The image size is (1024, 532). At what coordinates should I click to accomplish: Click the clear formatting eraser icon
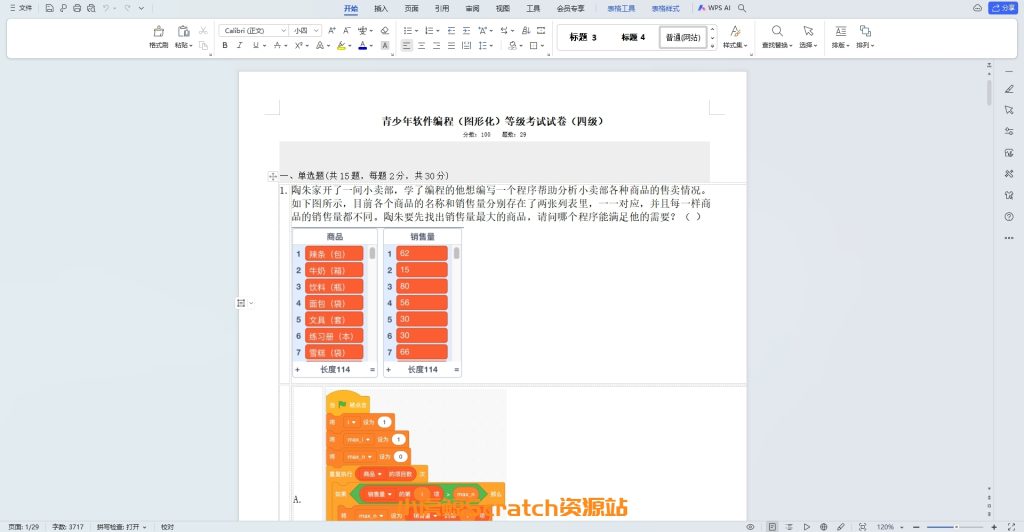tap(386, 31)
